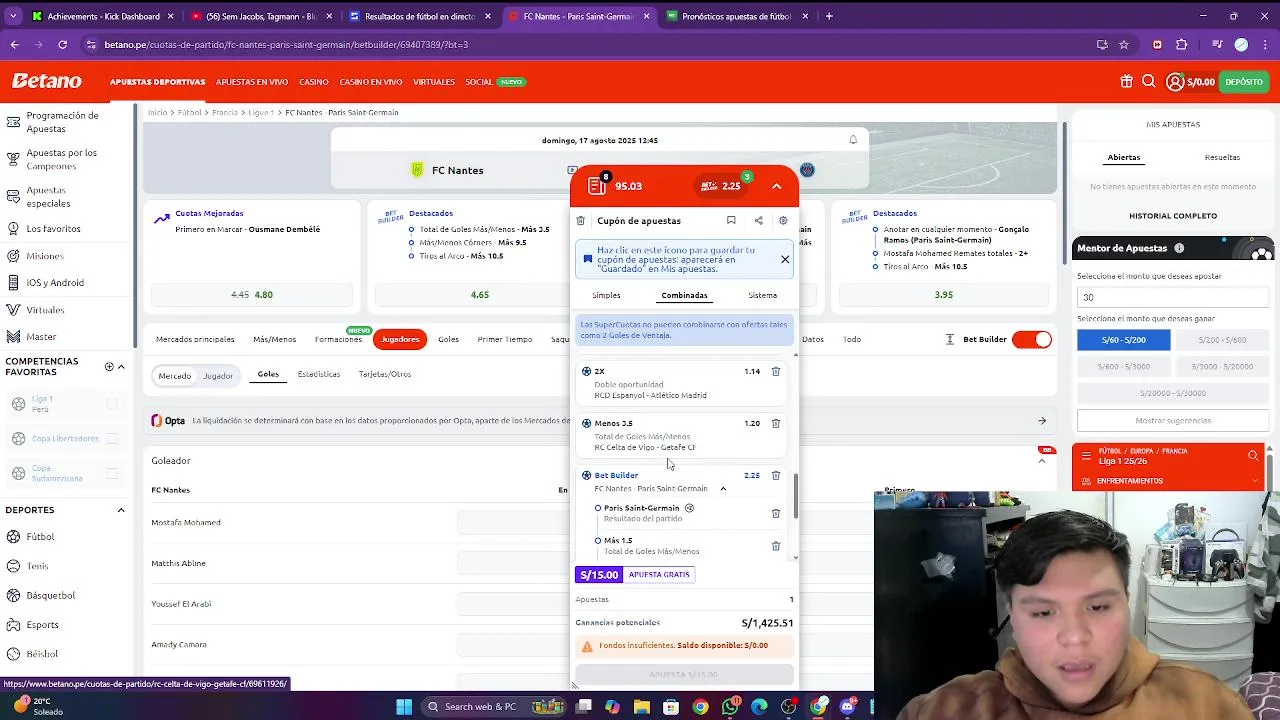This screenshot has width=1280, height=720.
Task: Click the stake amount input showing 30
Action: click(1173, 297)
